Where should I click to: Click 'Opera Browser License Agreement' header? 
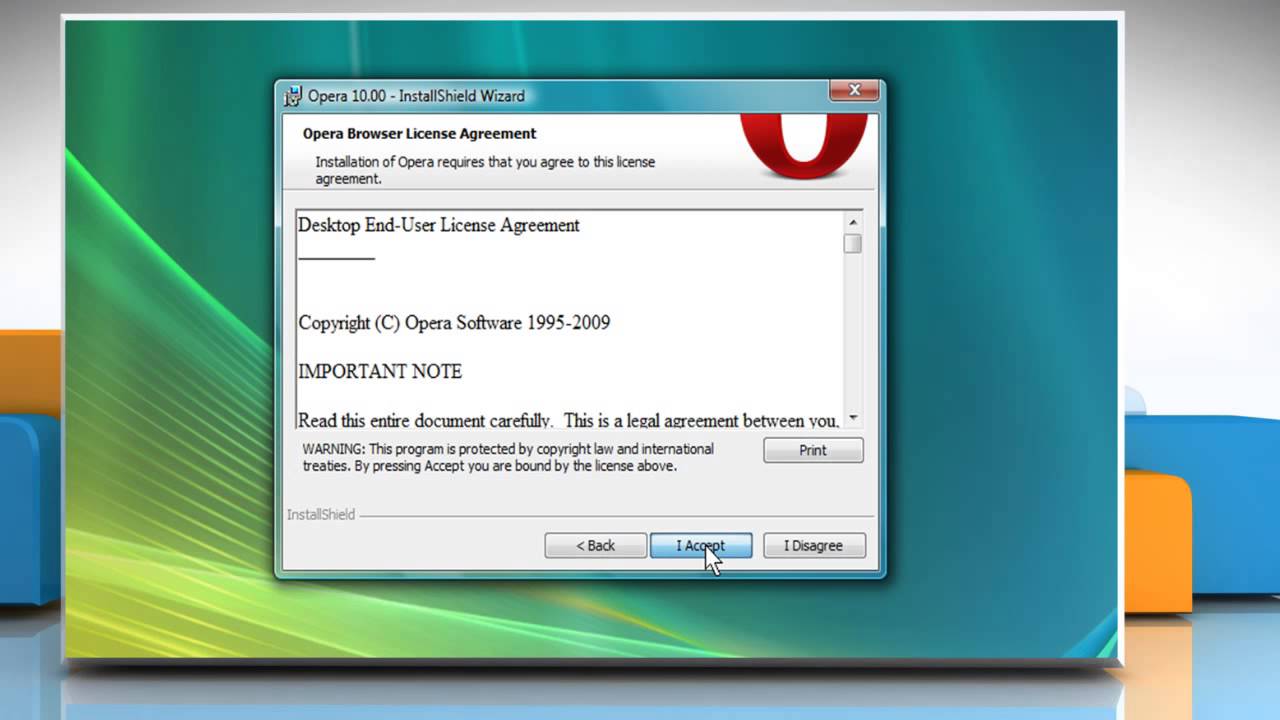tap(420, 133)
